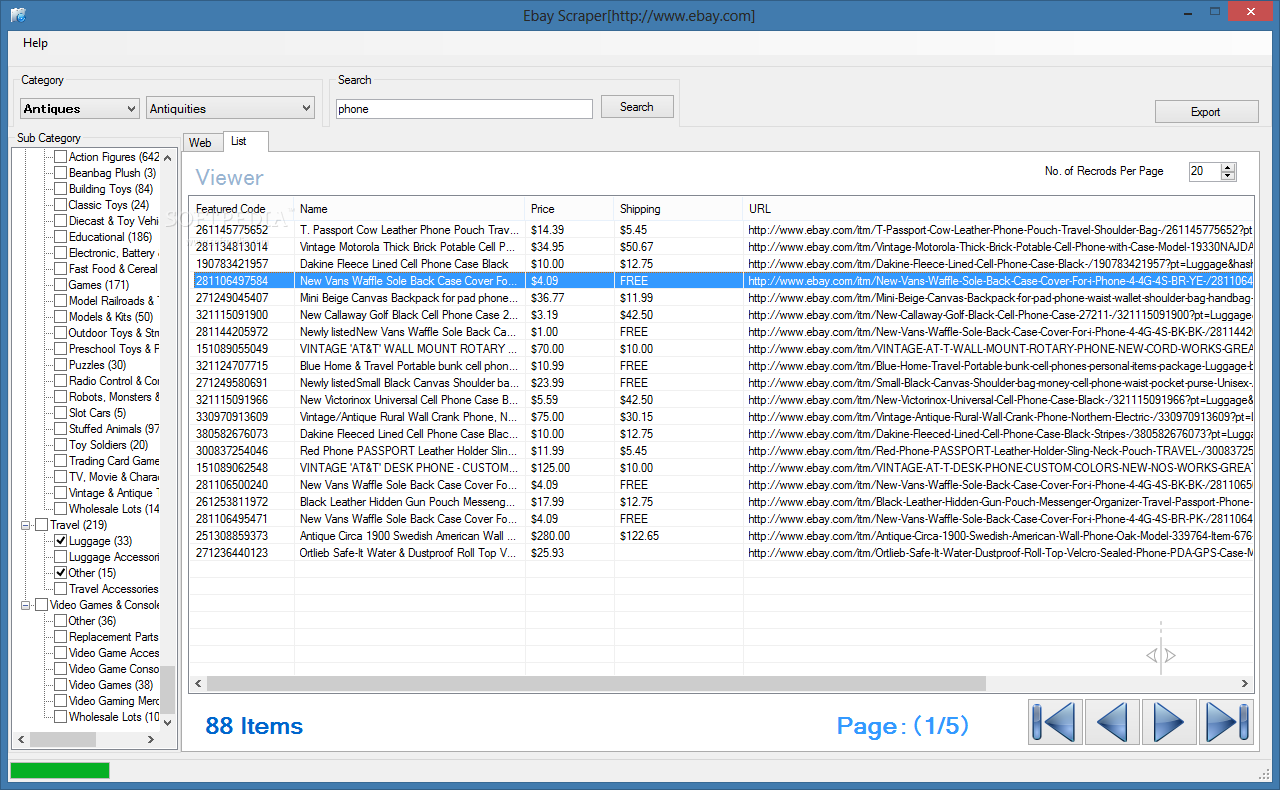Select row with code 261145775652

tap(722, 230)
